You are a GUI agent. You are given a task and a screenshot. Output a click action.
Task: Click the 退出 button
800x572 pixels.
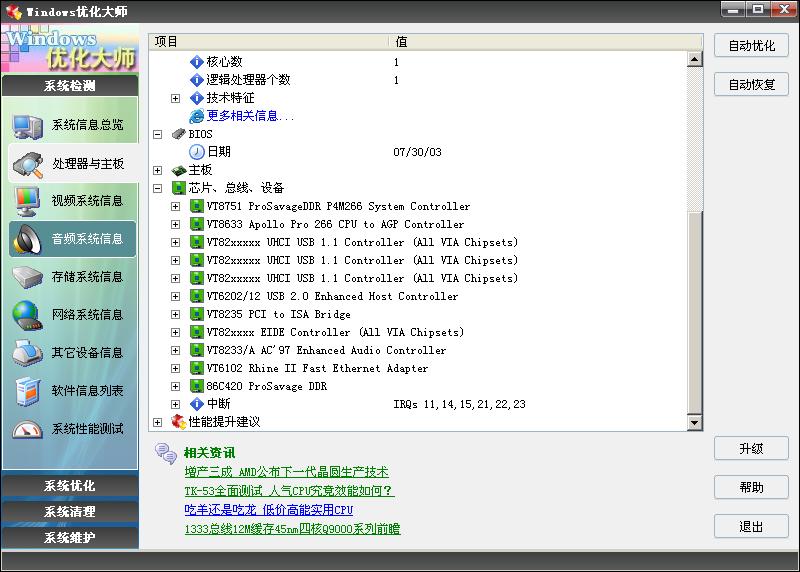pyautogui.click(x=752, y=526)
